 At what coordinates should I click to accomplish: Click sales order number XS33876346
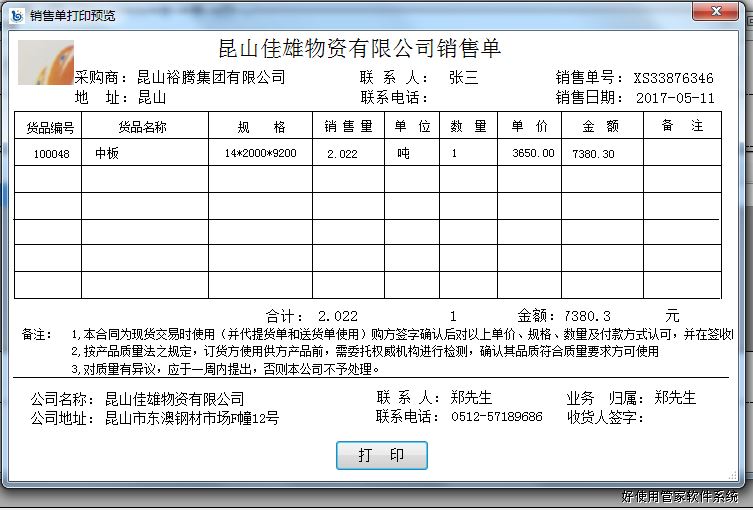[x=673, y=78]
